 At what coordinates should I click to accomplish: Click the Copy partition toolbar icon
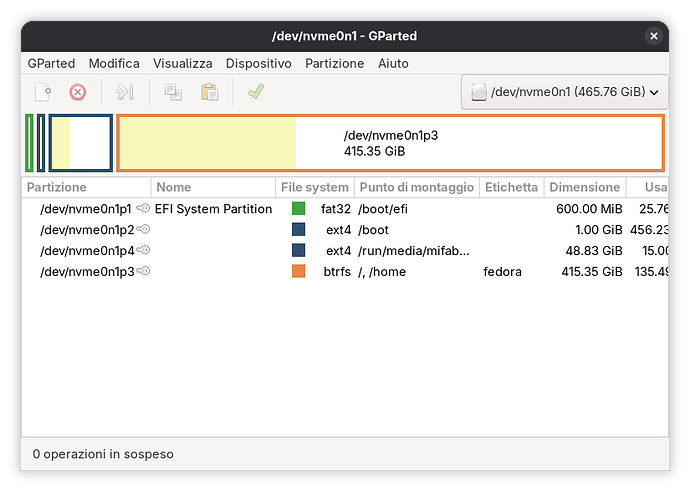point(173,92)
